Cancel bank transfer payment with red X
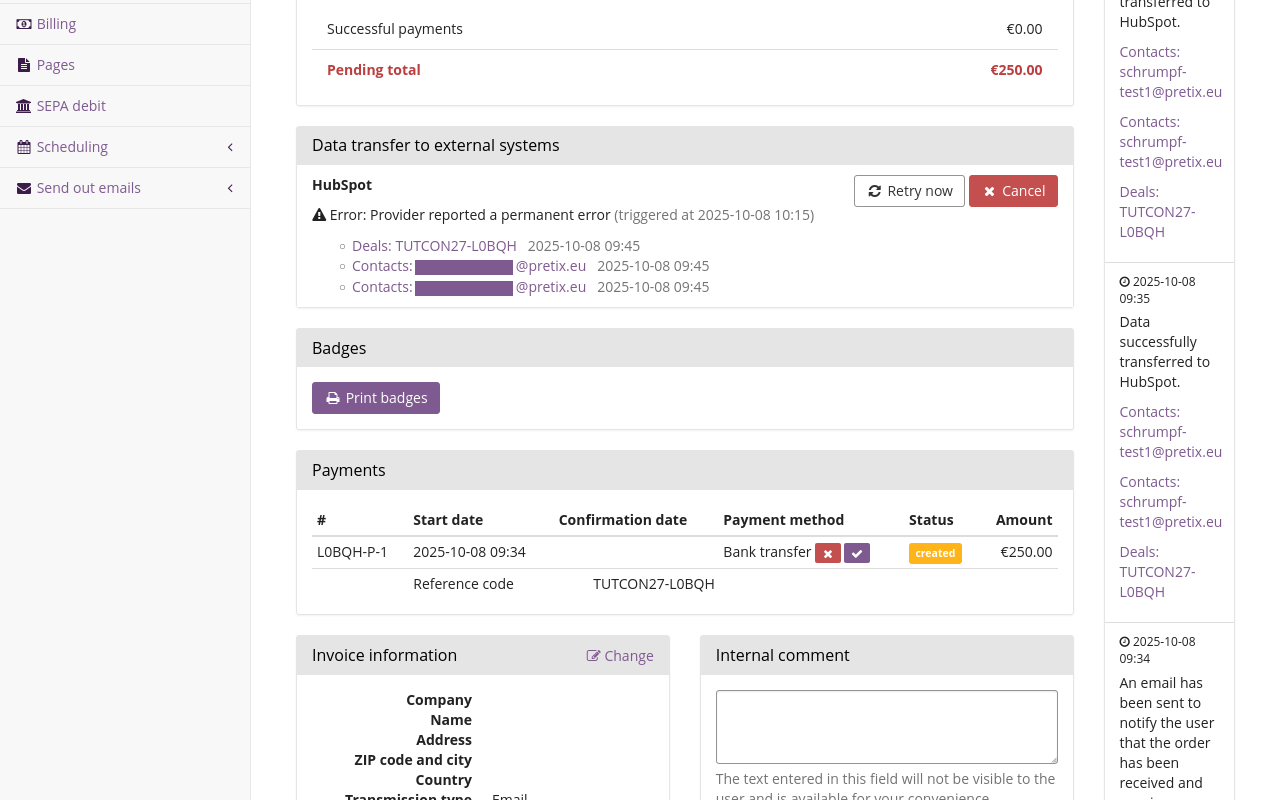The image size is (1280, 800). (x=827, y=553)
